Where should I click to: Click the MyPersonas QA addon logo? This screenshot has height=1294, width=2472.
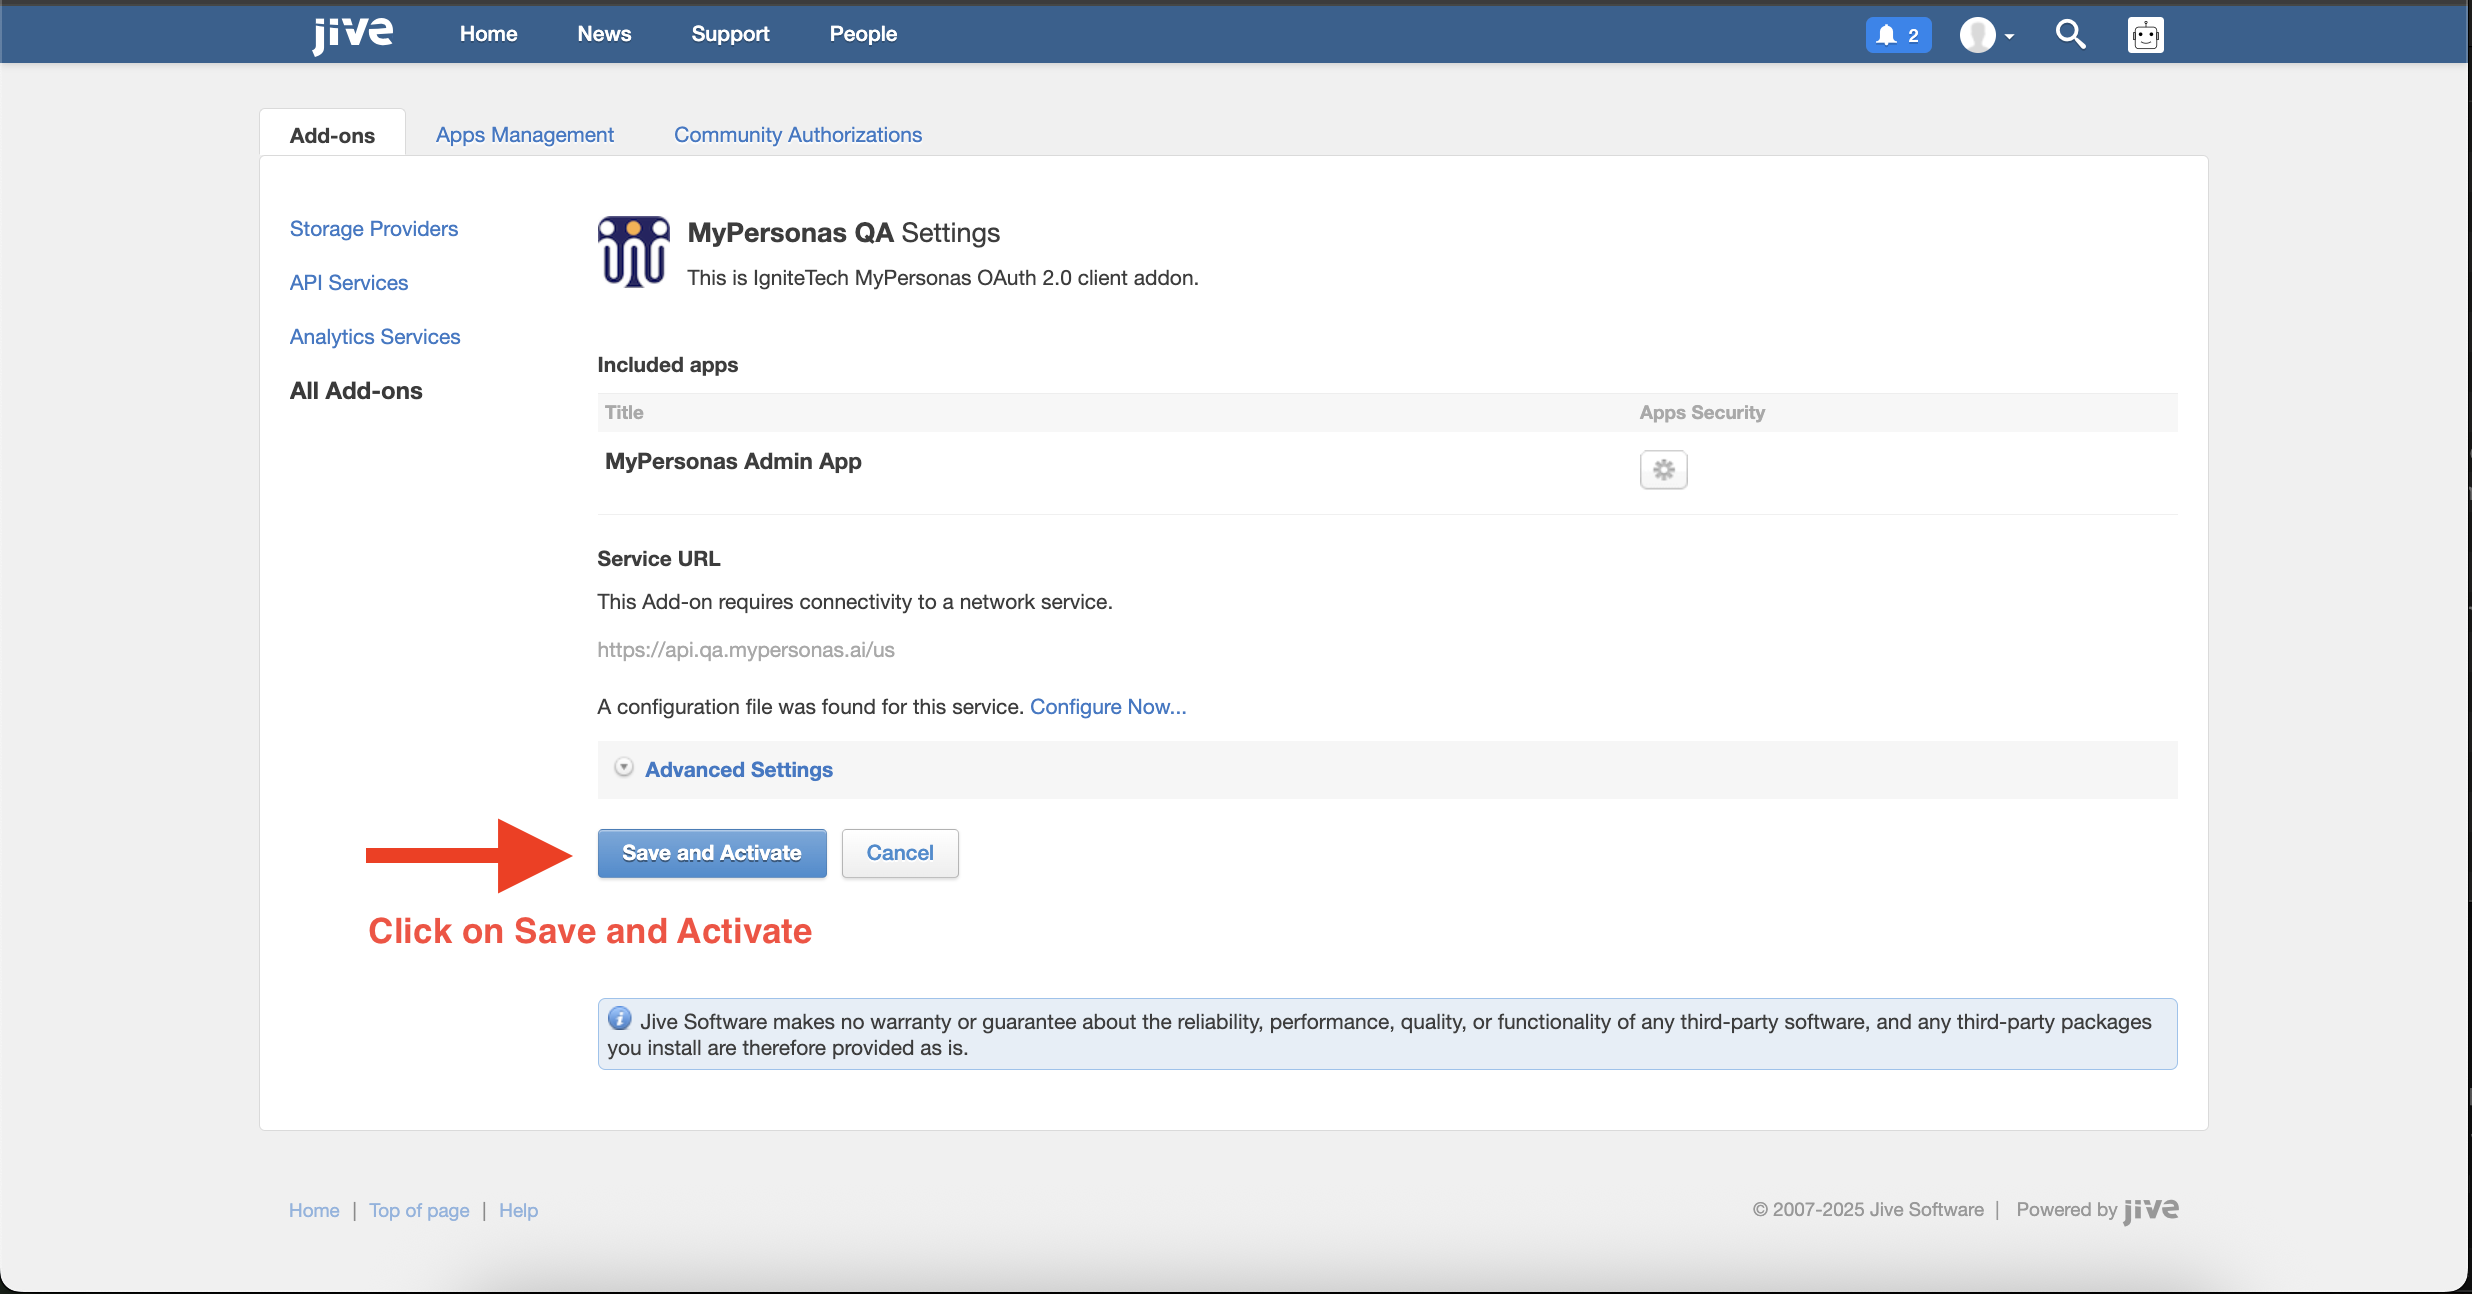click(633, 252)
